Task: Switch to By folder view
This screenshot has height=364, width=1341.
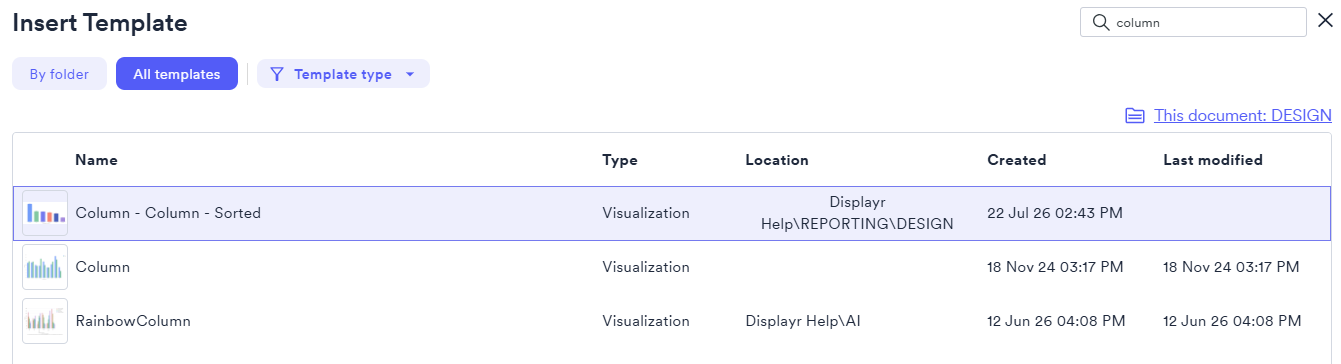Action: coord(59,74)
